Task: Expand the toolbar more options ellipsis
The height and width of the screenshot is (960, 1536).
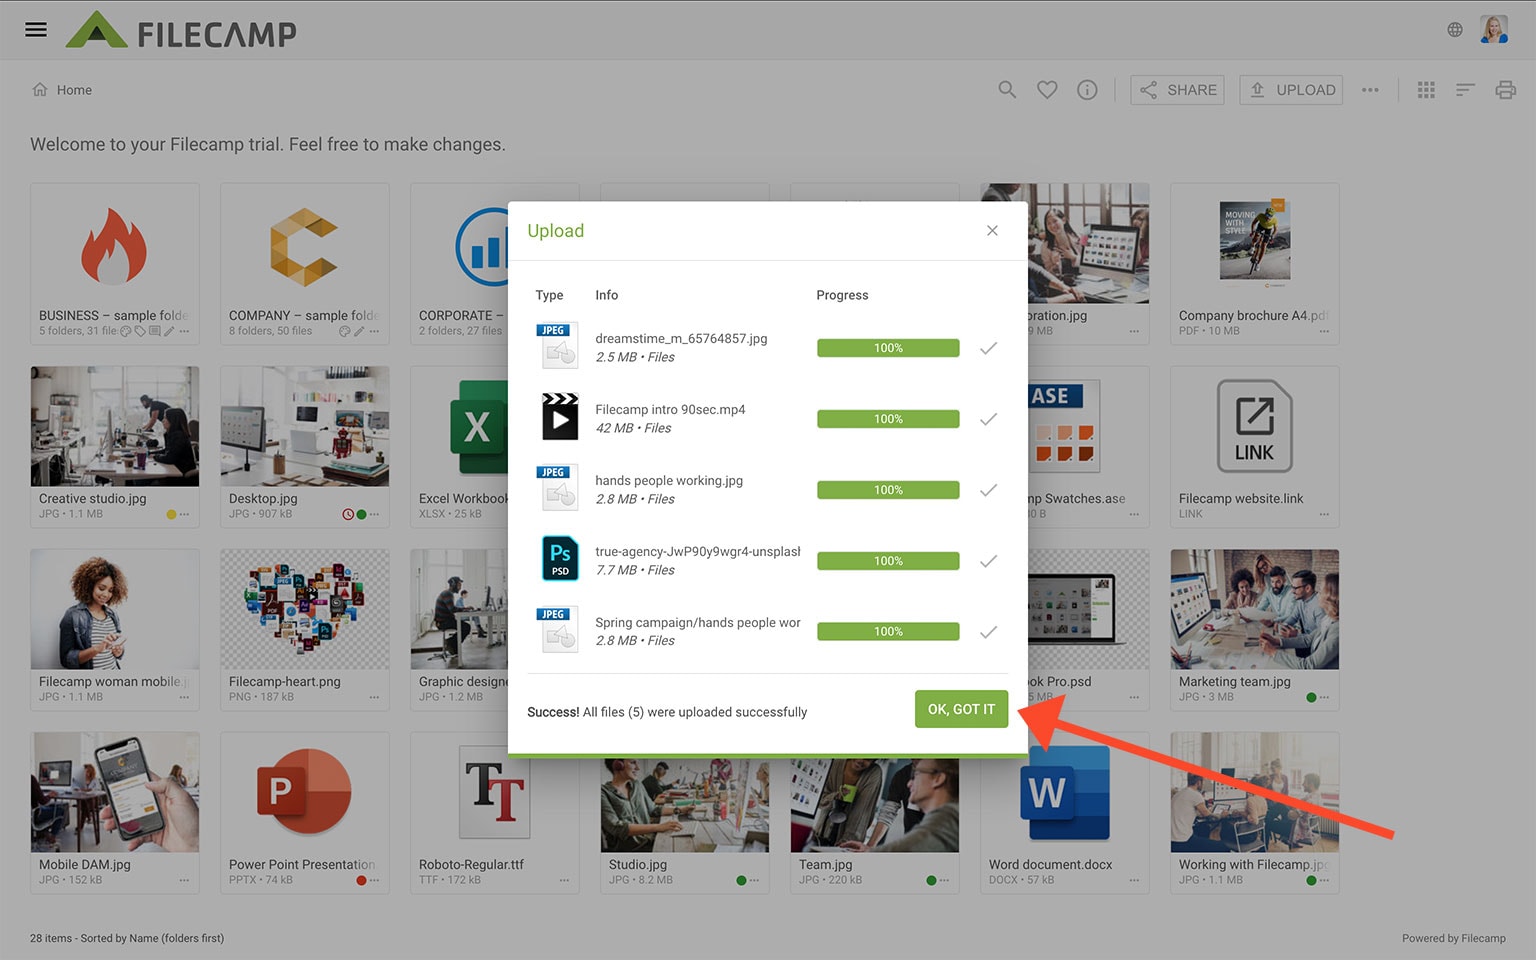Action: [x=1370, y=90]
